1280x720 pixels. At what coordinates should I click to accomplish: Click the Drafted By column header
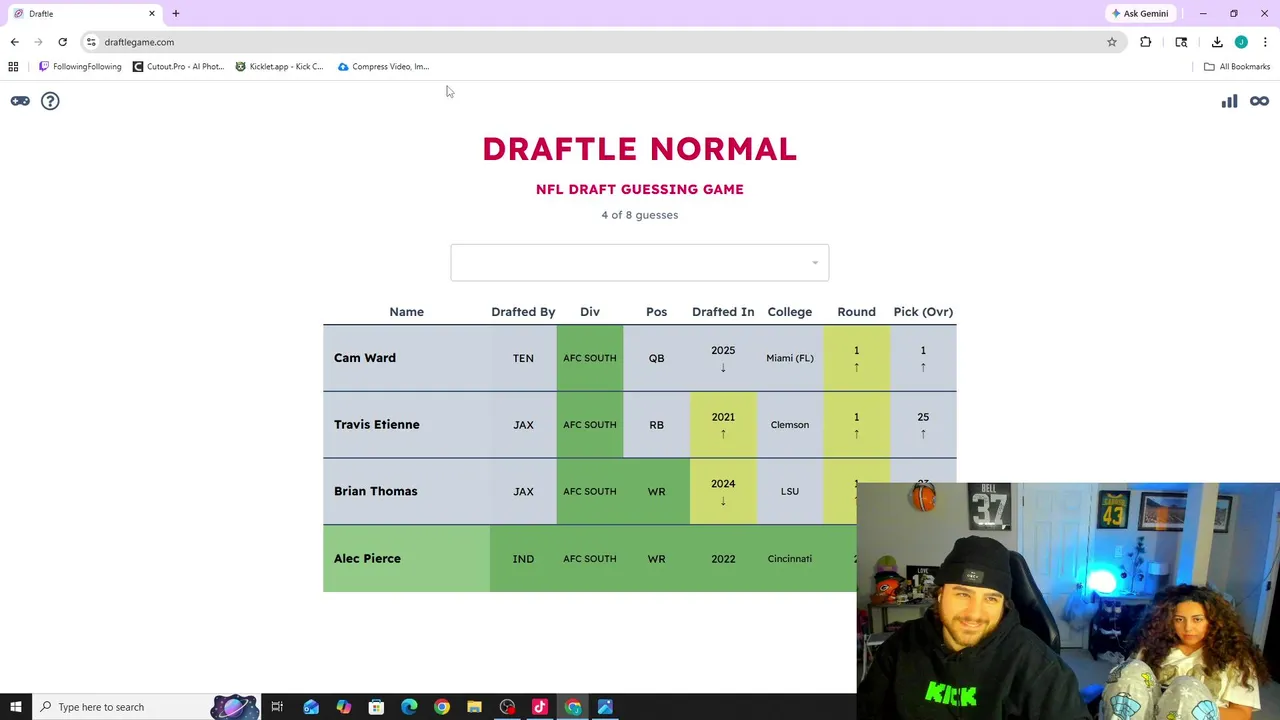click(523, 312)
